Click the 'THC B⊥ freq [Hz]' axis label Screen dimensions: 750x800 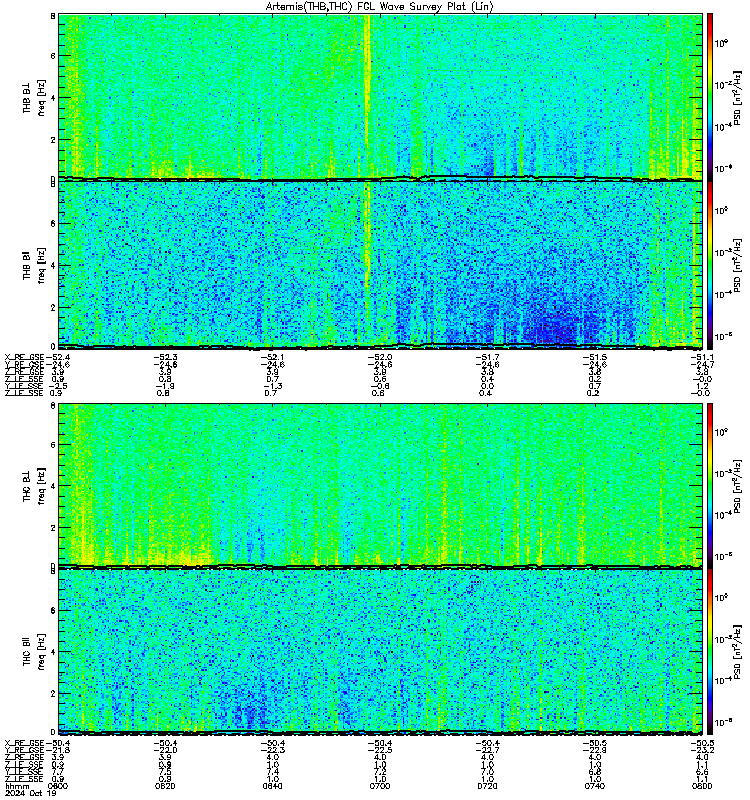click(34, 486)
